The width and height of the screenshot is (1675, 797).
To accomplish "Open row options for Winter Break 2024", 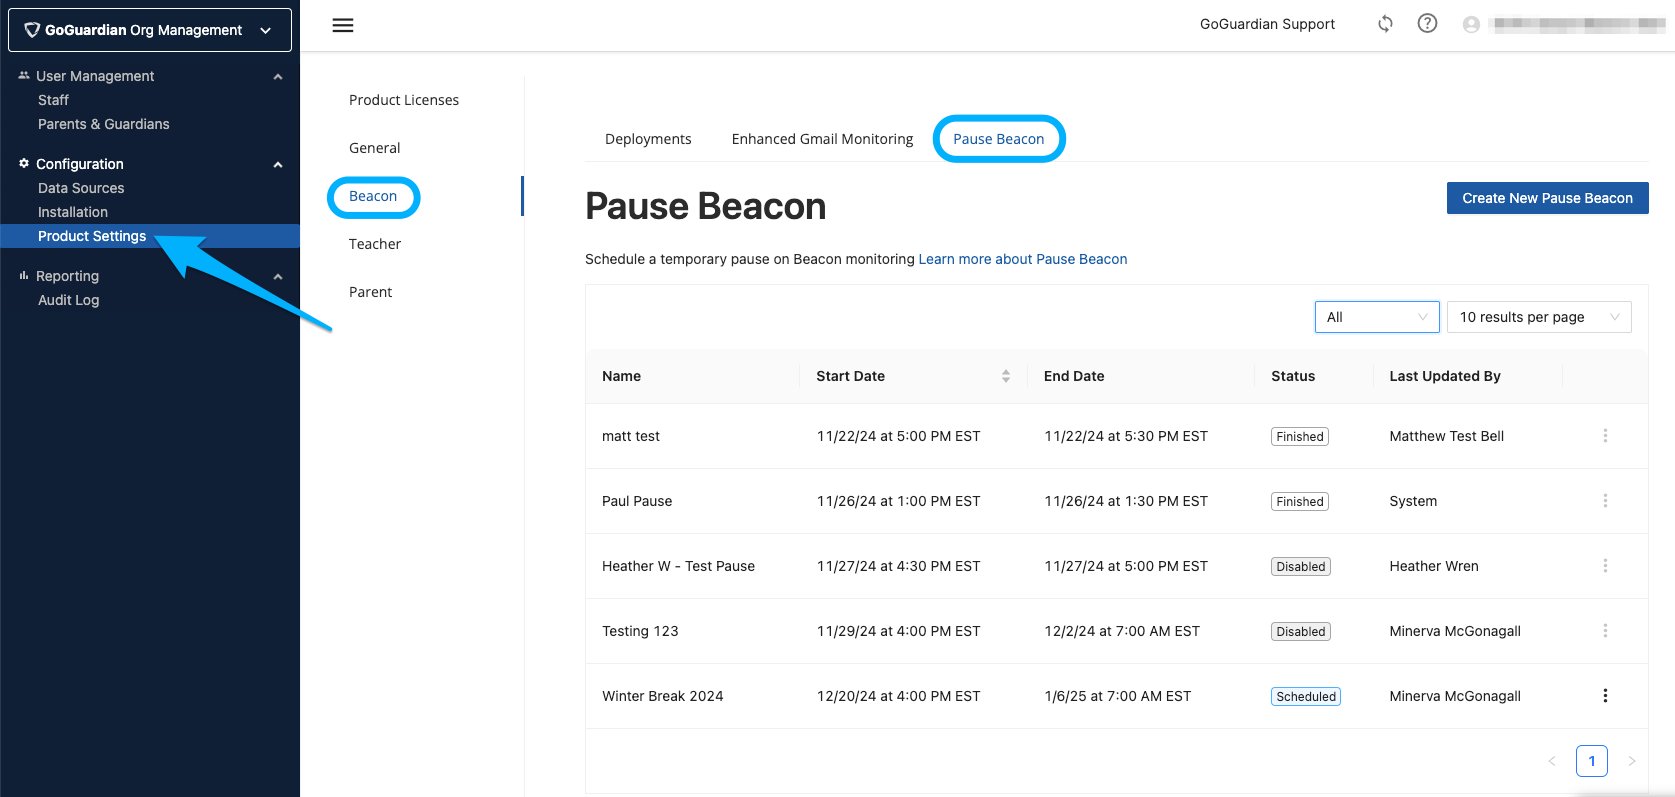I will [1605, 696].
